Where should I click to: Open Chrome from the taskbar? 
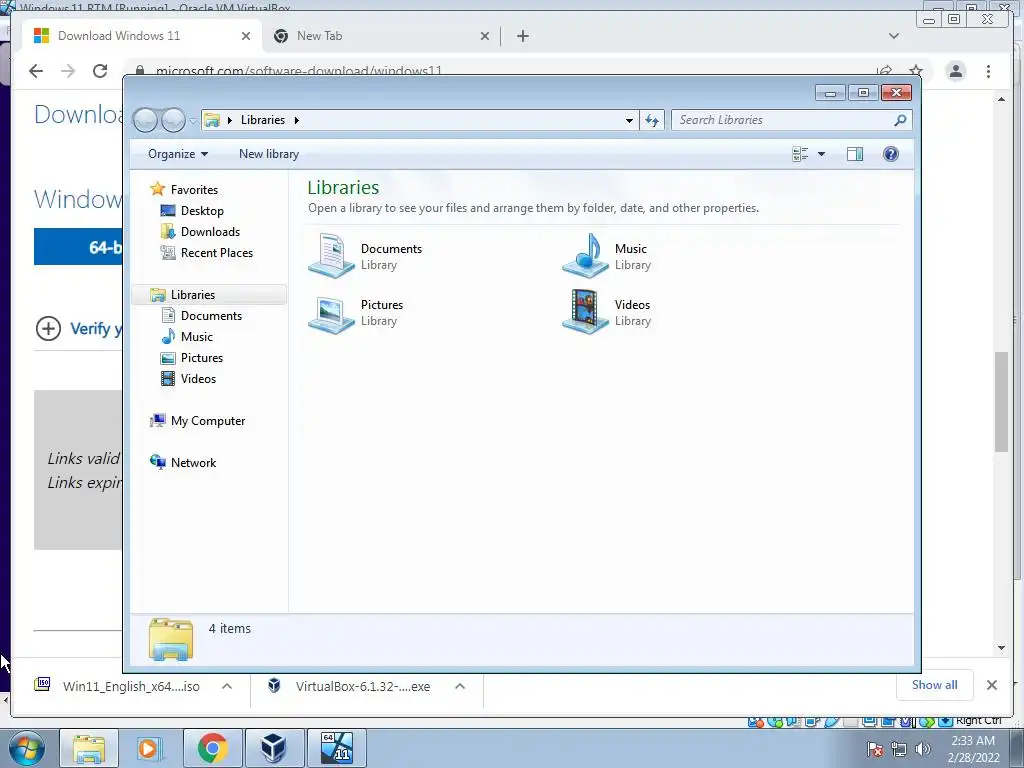point(212,748)
